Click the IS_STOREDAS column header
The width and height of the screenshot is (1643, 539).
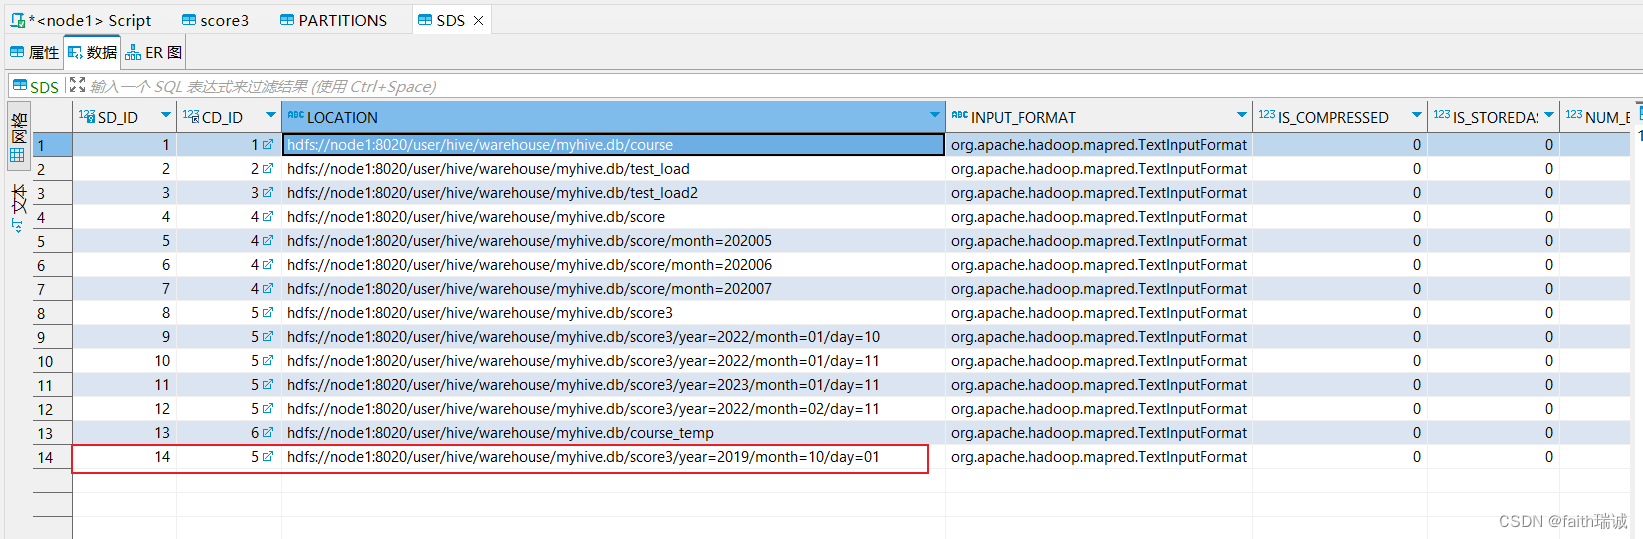1495,117
